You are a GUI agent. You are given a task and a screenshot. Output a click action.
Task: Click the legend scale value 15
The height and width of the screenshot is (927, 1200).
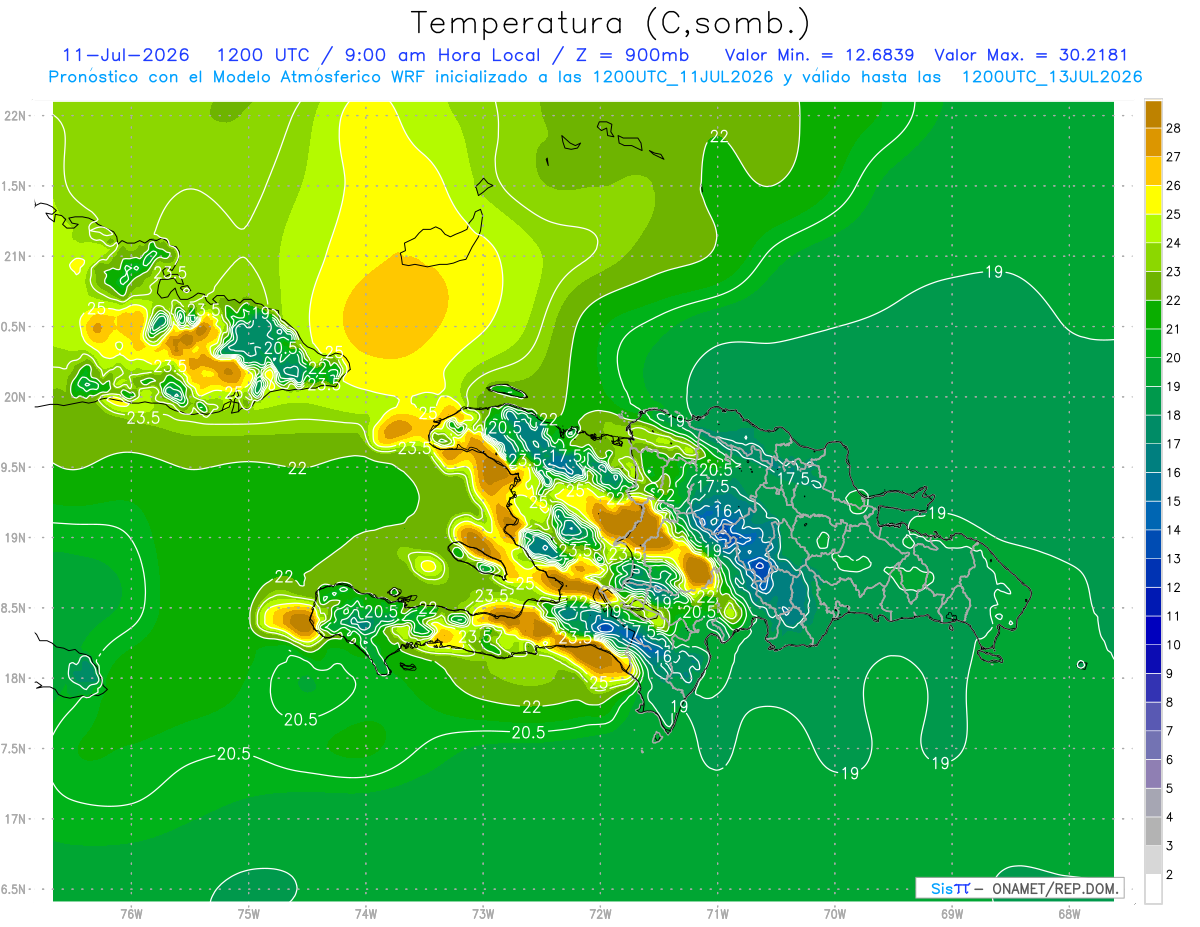click(1174, 501)
